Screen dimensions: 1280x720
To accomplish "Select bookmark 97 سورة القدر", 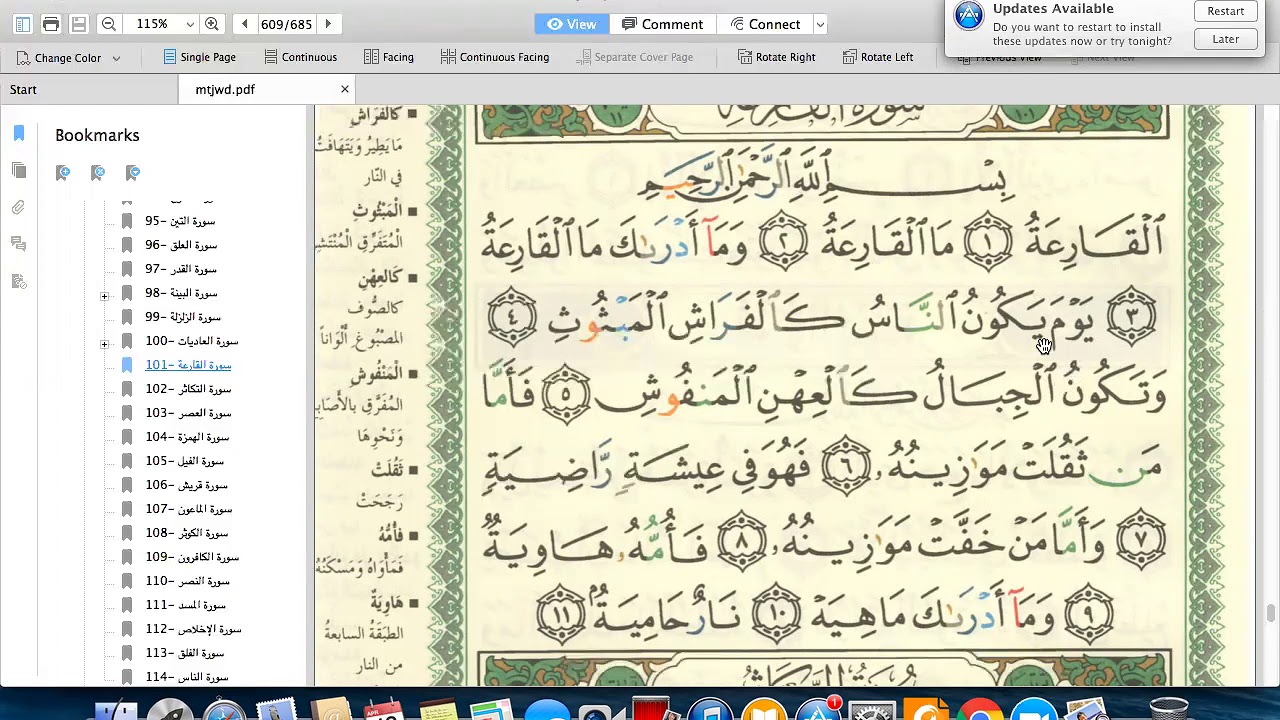I will click(x=181, y=269).
